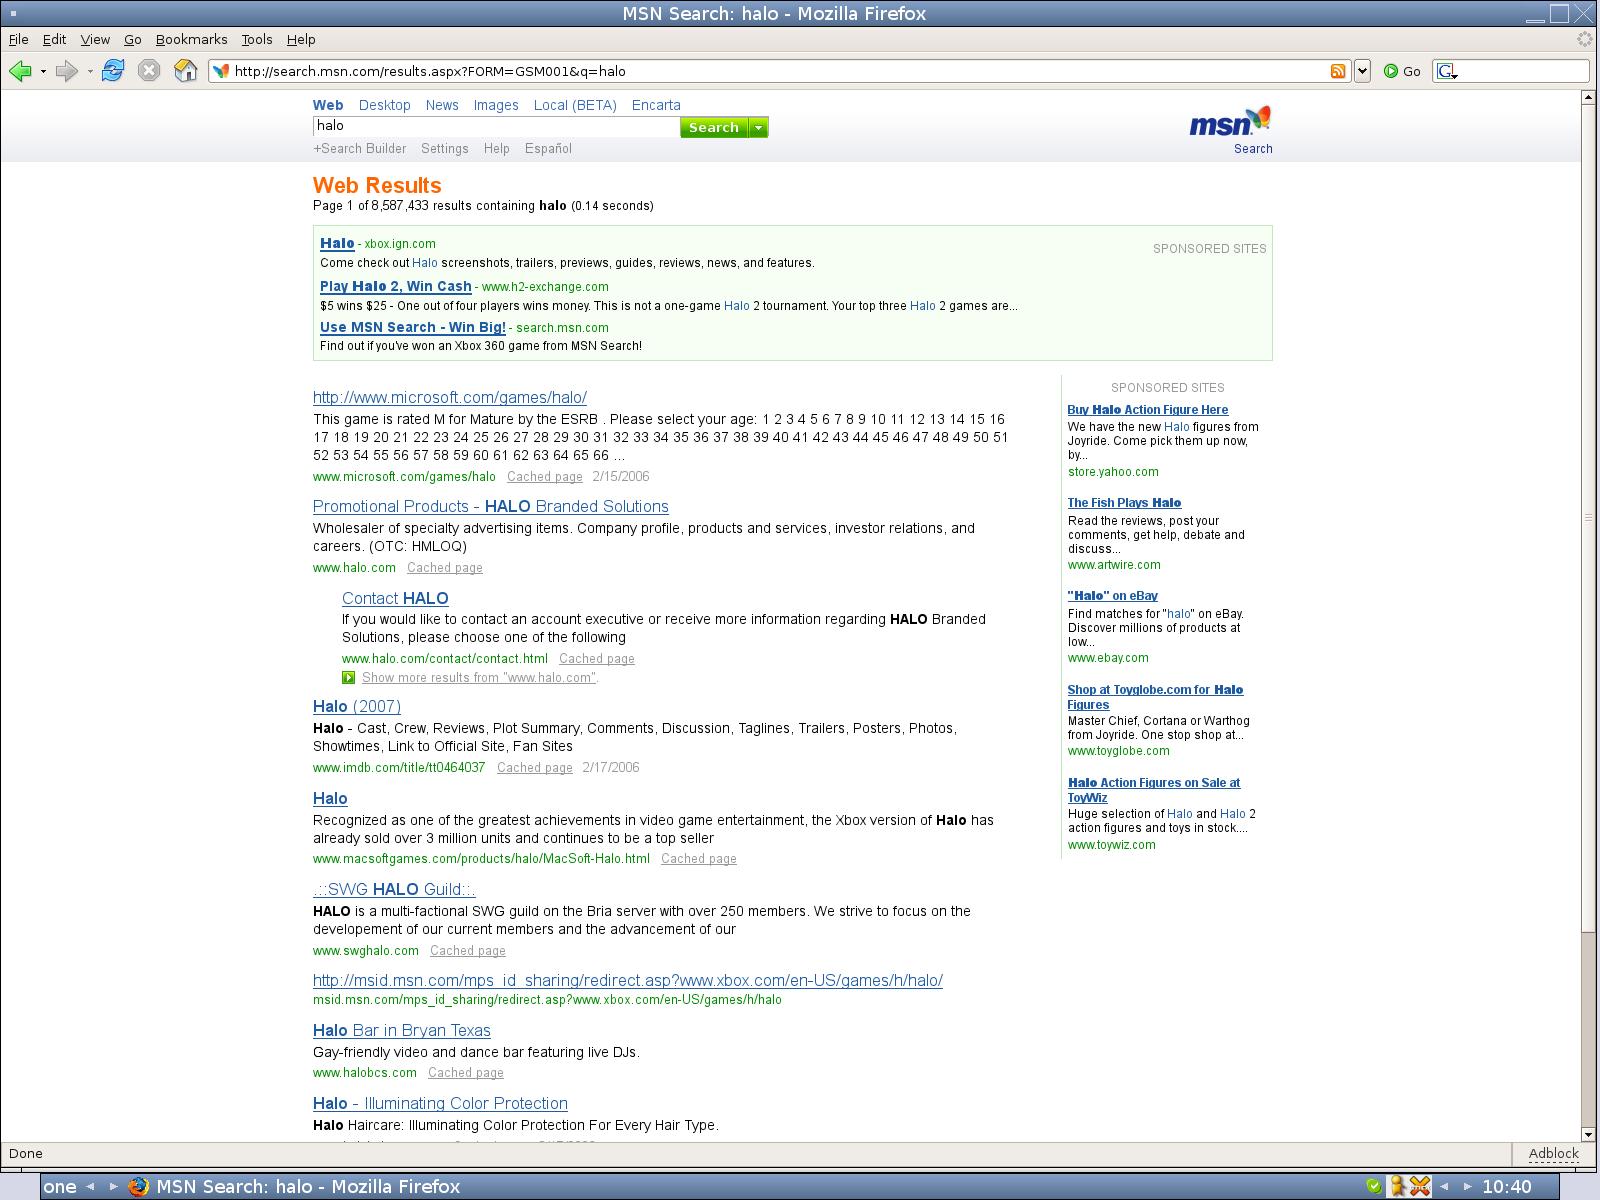Open Buy Halo Action Figure Here ad
Viewport: 1600px width, 1200px height.
tap(1148, 410)
